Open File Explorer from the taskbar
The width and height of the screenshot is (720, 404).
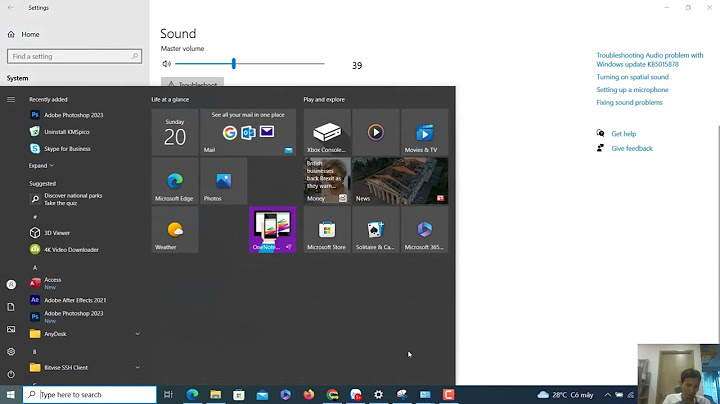tap(215, 394)
